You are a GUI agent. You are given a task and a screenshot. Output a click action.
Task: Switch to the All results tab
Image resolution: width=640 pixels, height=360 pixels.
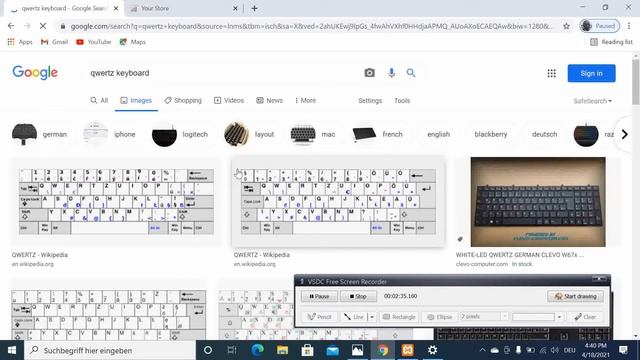[99, 100]
